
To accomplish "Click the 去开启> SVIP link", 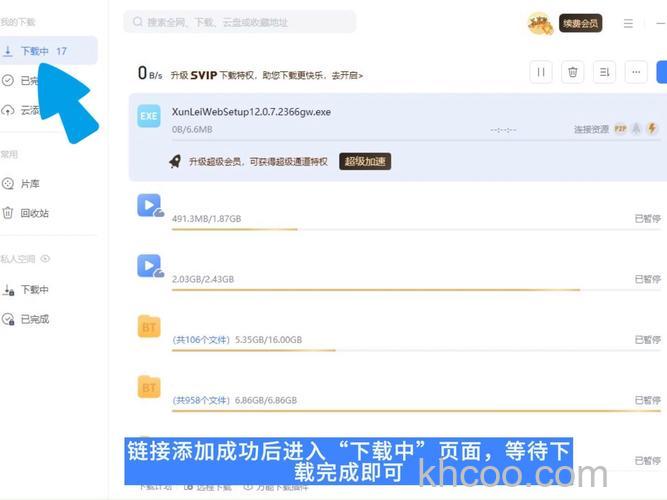I will (x=347, y=76).
